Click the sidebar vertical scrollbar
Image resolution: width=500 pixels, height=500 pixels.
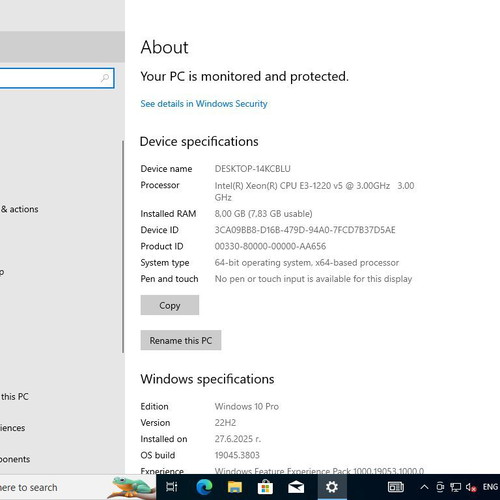point(123,247)
